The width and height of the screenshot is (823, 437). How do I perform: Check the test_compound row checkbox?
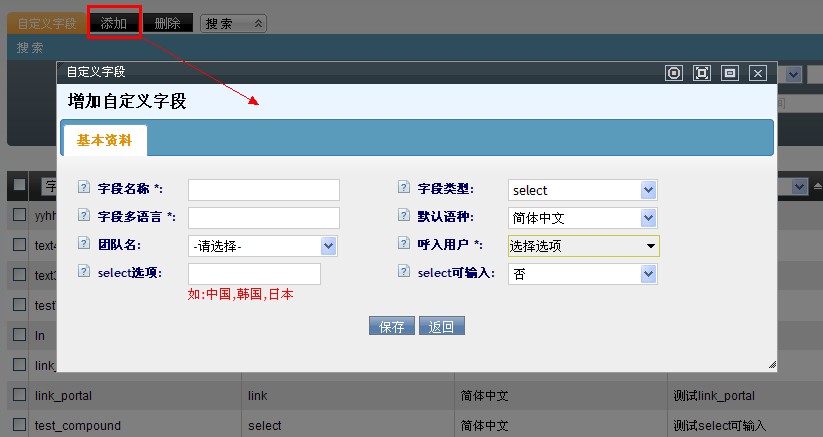tap(19, 425)
